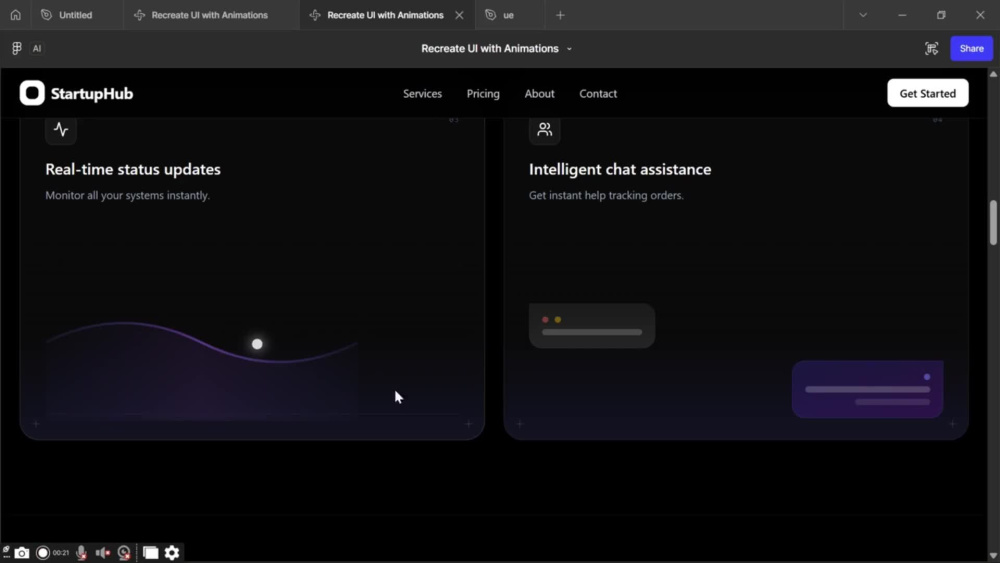Viewport: 1000px width, 563px height.
Task: Open the Services nav link
Action: point(422,94)
